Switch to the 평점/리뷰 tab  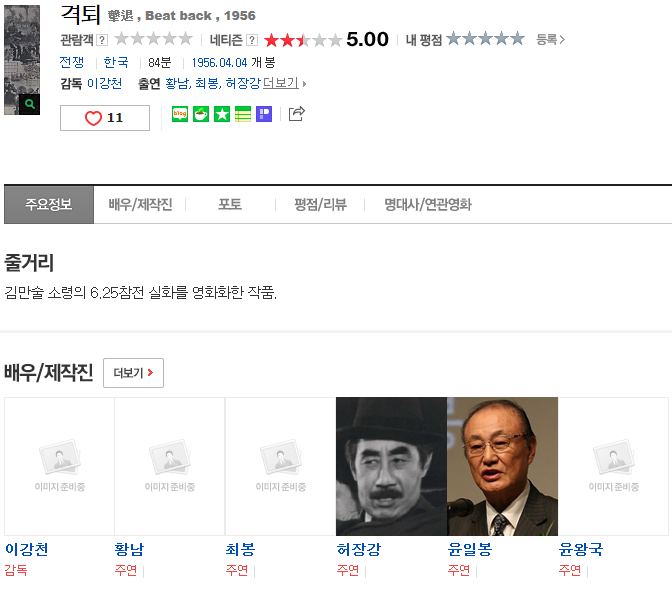[320, 204]
